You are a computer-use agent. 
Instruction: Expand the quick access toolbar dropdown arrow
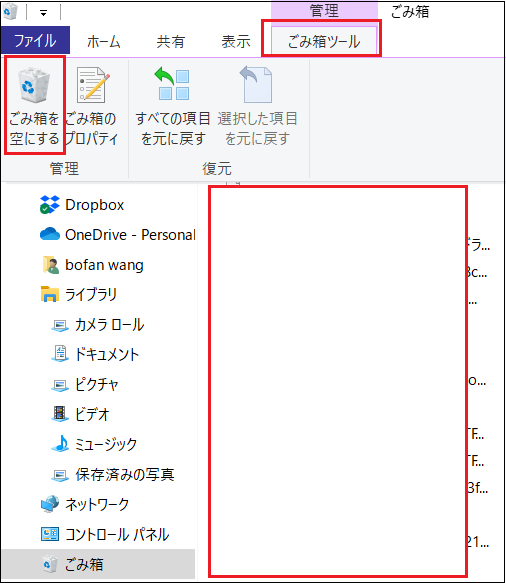tap(43, 13)
